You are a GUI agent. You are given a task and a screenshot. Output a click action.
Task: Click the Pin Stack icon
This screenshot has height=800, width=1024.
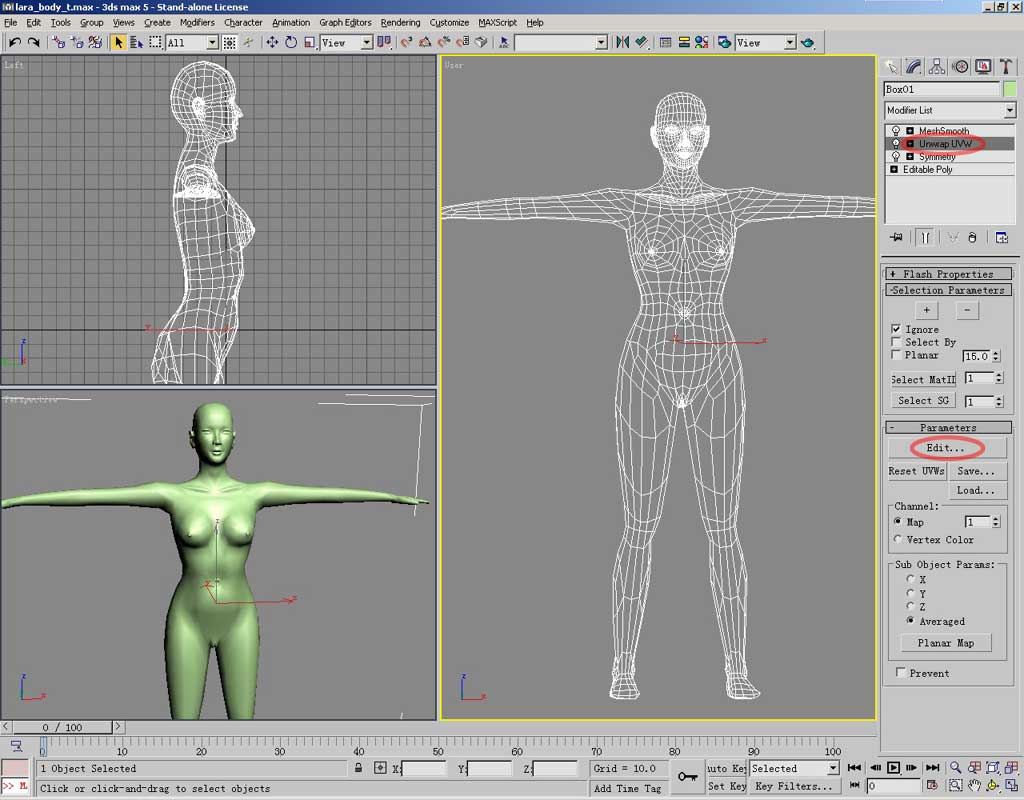point(896,237)
